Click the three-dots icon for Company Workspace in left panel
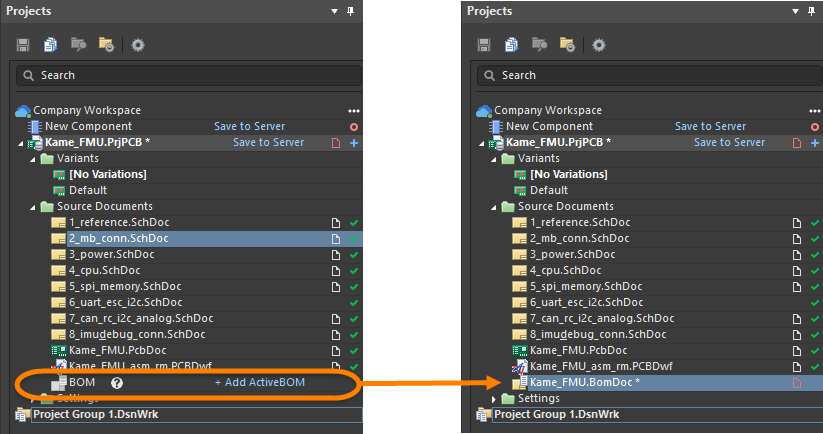This screenshot has width=823, height=434. (x=353, y=111)
